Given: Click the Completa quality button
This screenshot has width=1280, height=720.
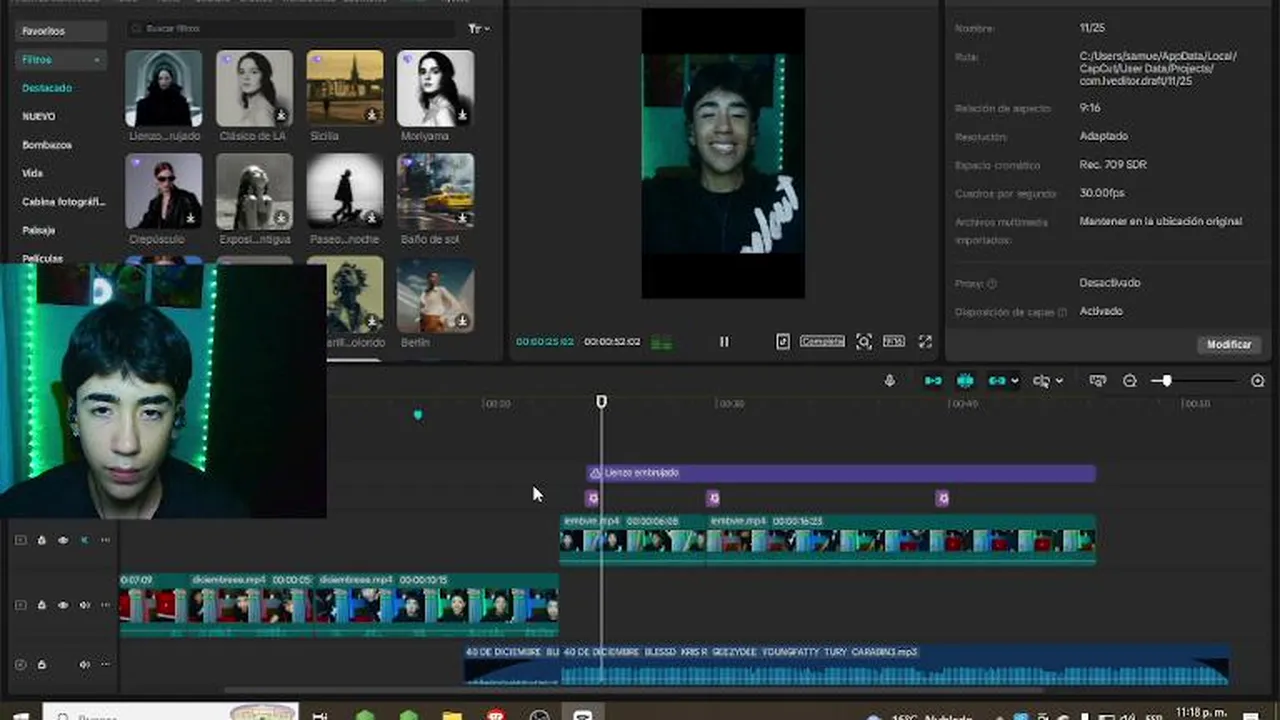Looking at the screenshot, I should [822, 342].
